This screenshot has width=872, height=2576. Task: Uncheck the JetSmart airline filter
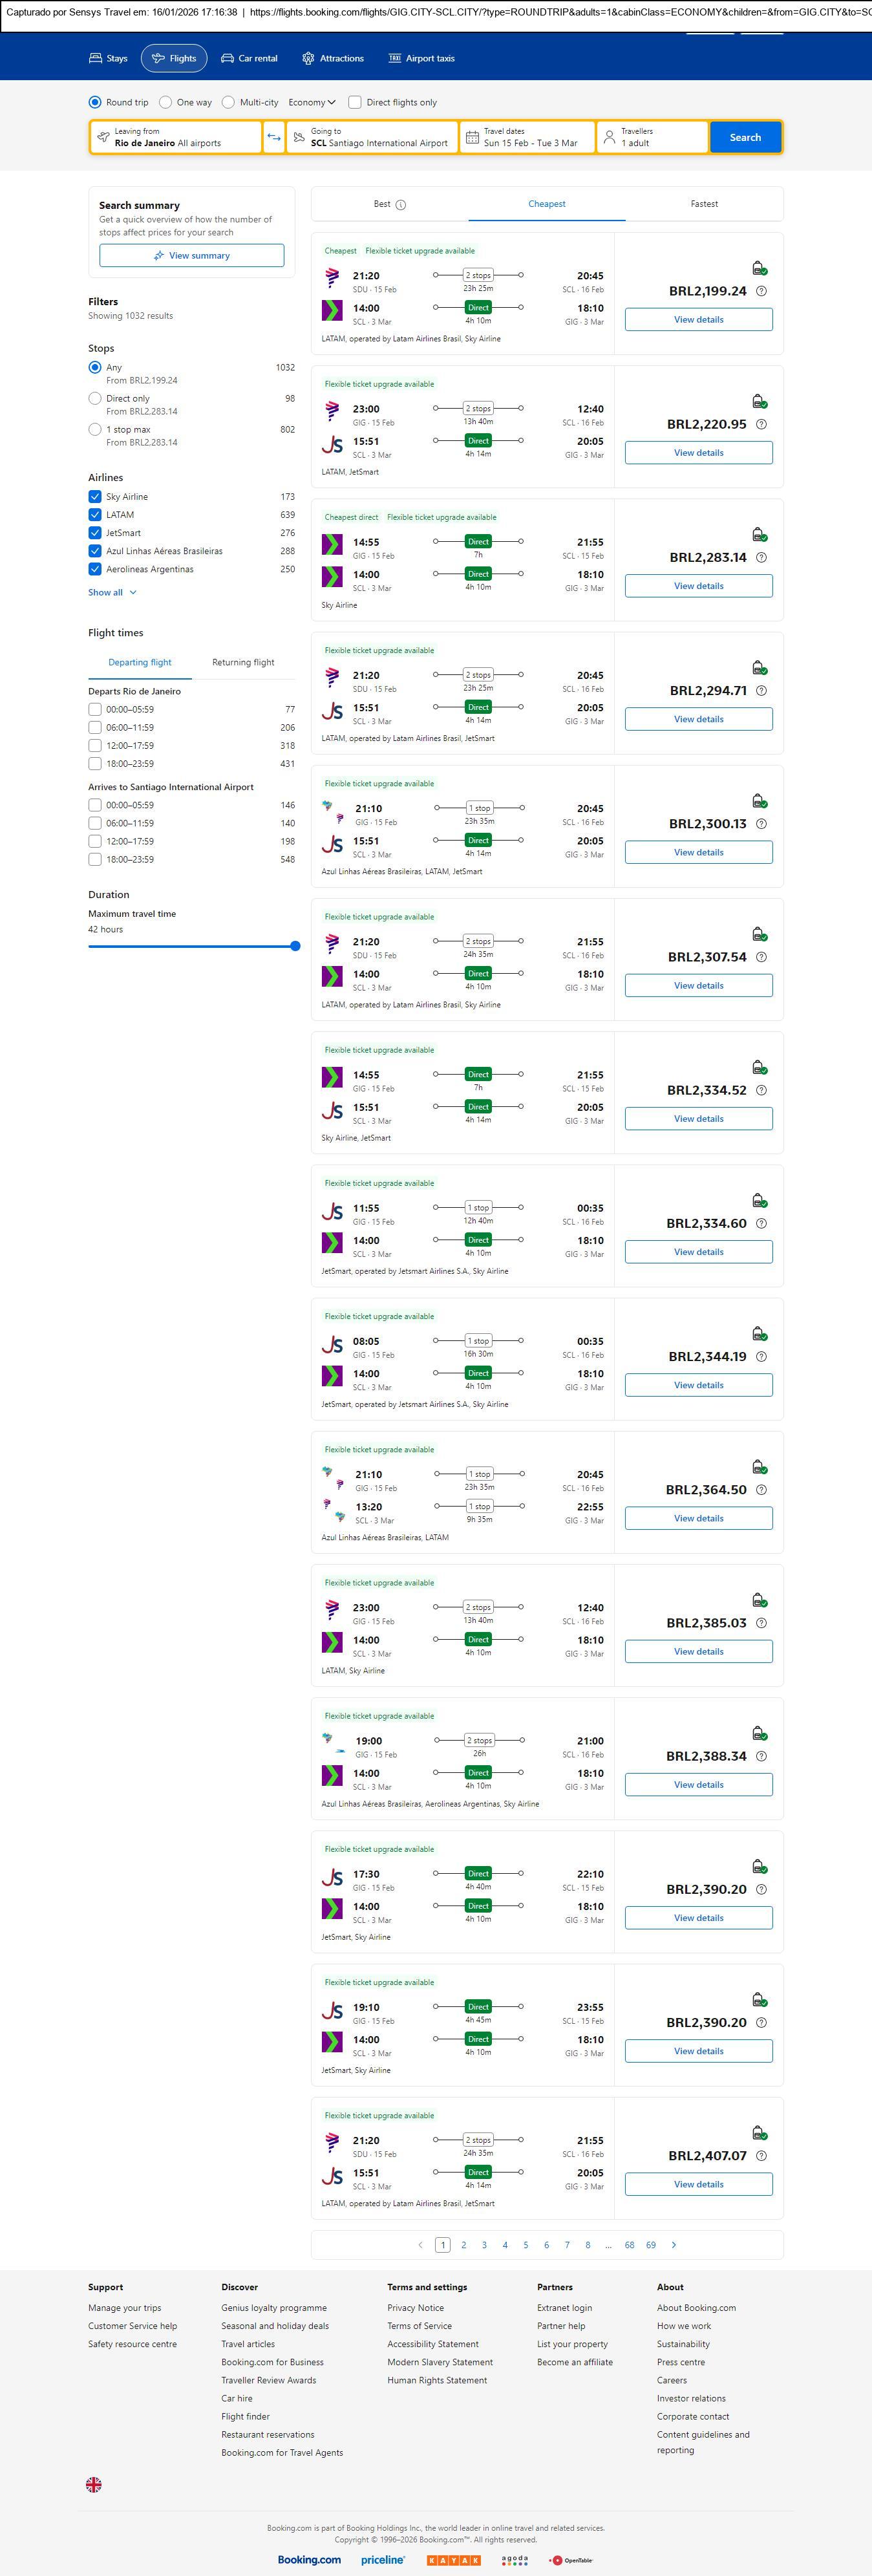(x=95, y=533)
